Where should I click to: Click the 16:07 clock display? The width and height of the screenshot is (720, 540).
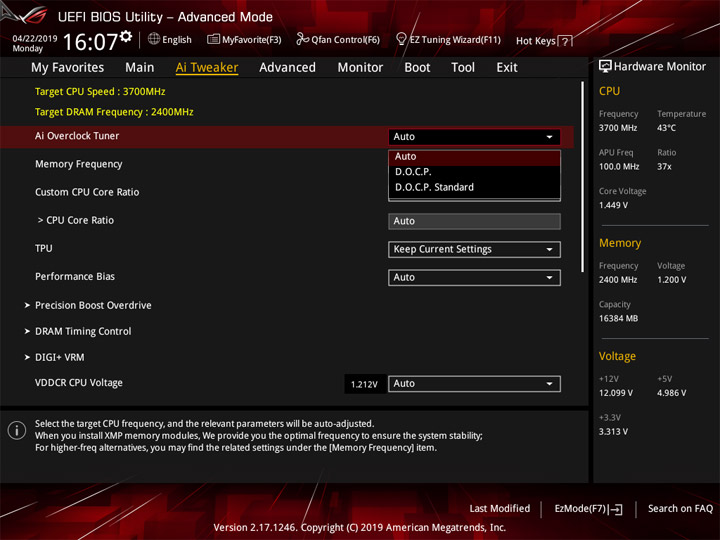coord(90,42)
